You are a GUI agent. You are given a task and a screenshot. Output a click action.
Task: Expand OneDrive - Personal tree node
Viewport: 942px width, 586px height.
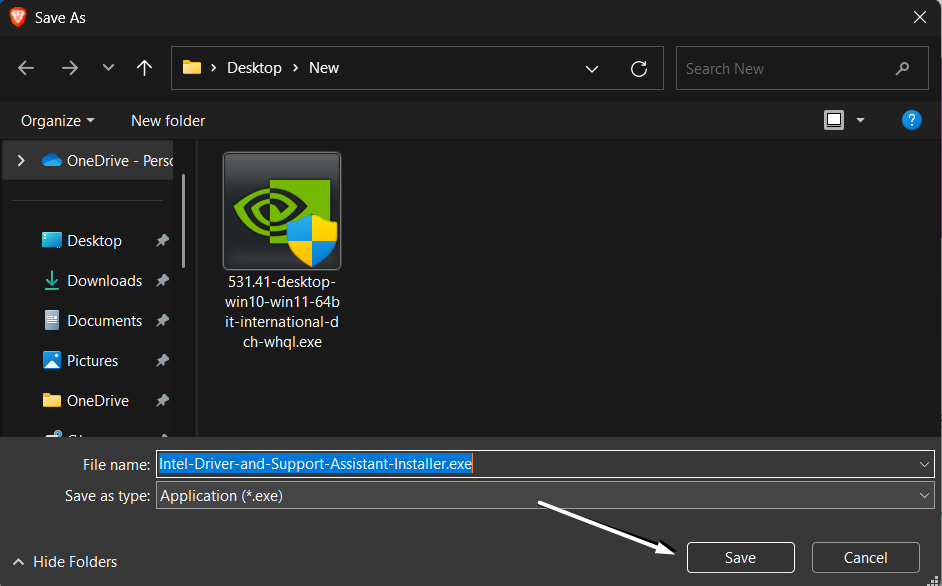[x=21, y=160]
